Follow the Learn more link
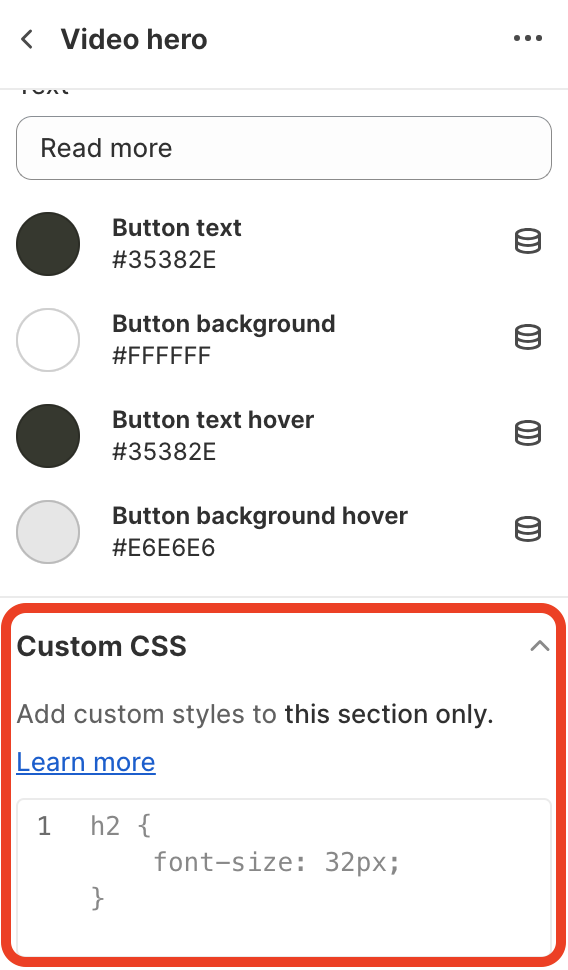The height and width of the screenshot is (970, 568). click(86, 762)
